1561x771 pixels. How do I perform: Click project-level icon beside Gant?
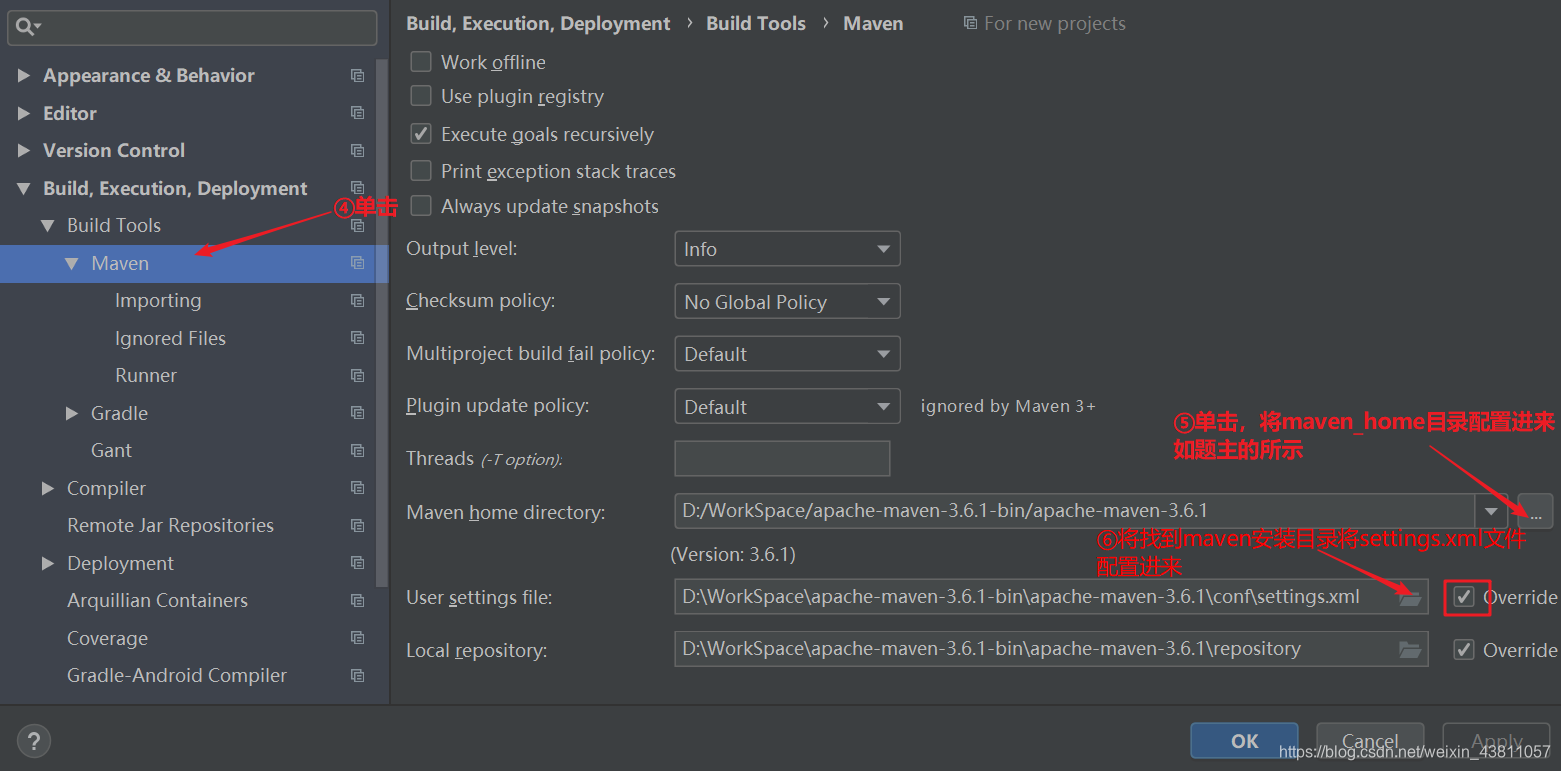(357, 450)
